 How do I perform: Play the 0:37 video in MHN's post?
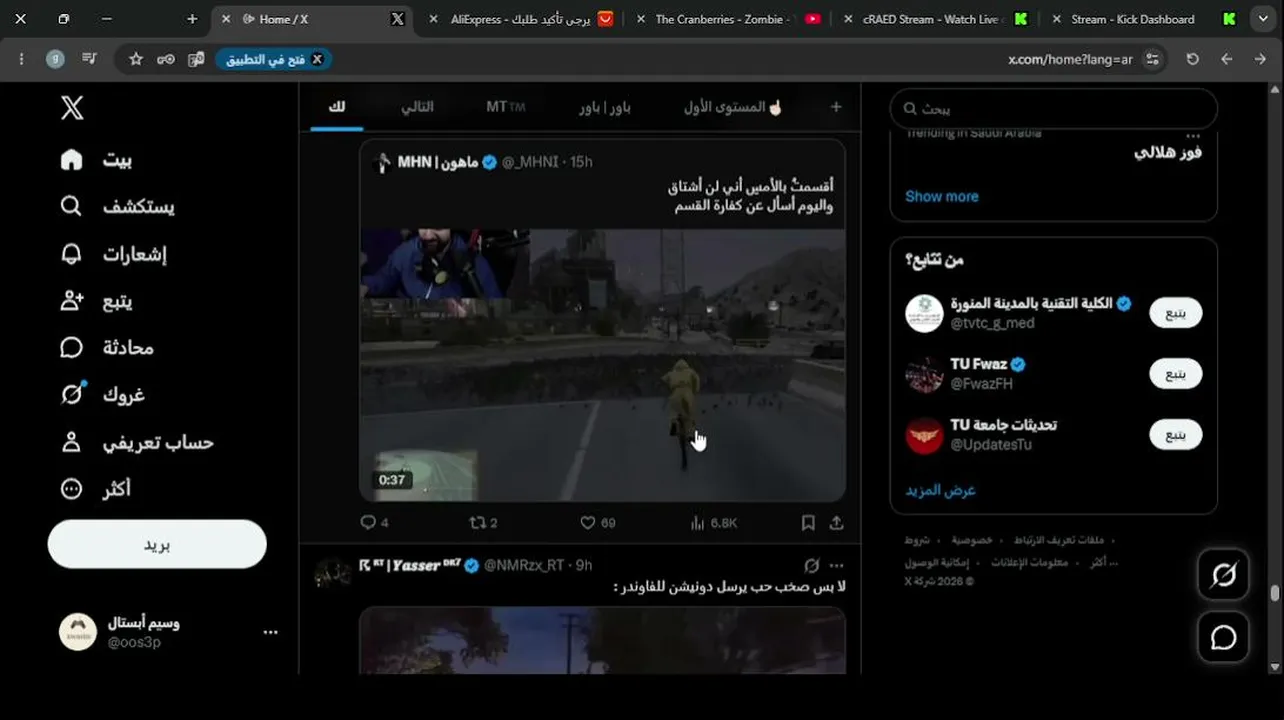pos(603,365)
